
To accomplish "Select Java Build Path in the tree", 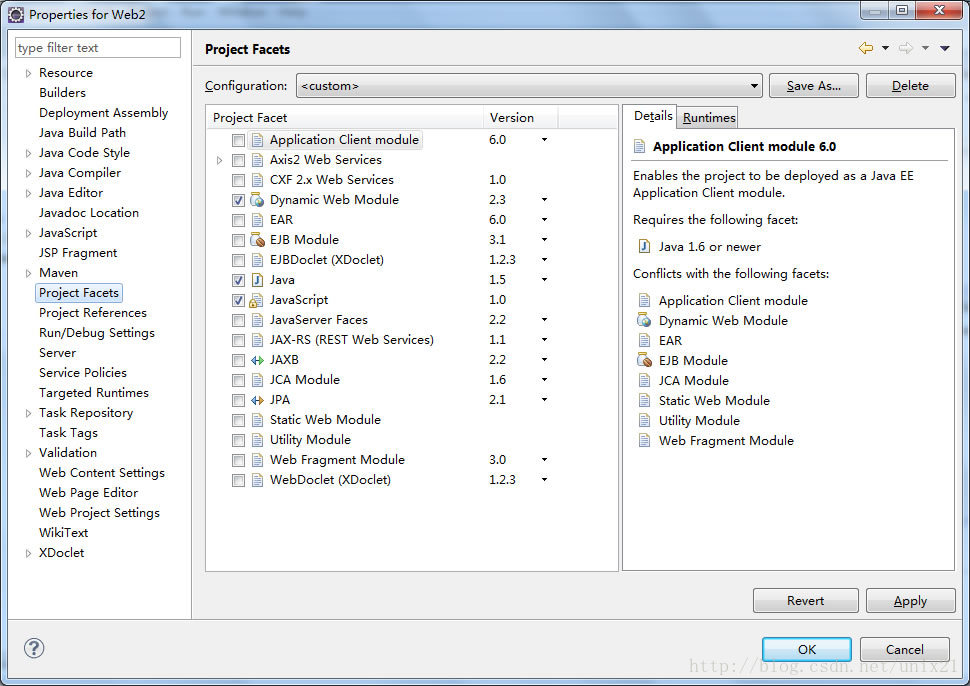I will coord(82,133).
